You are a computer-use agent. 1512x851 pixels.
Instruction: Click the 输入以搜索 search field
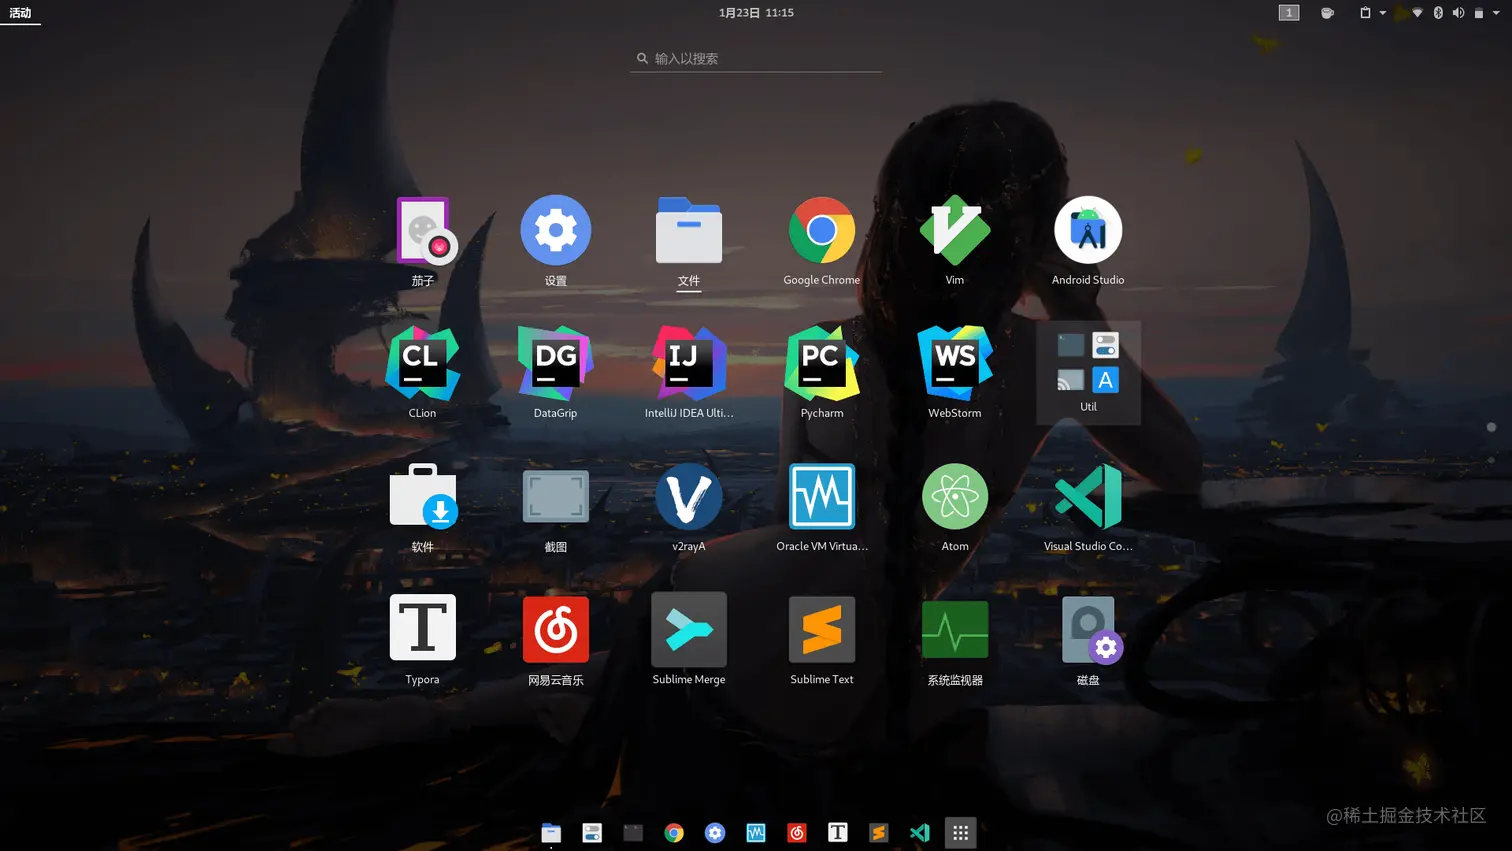coord(756,58)
